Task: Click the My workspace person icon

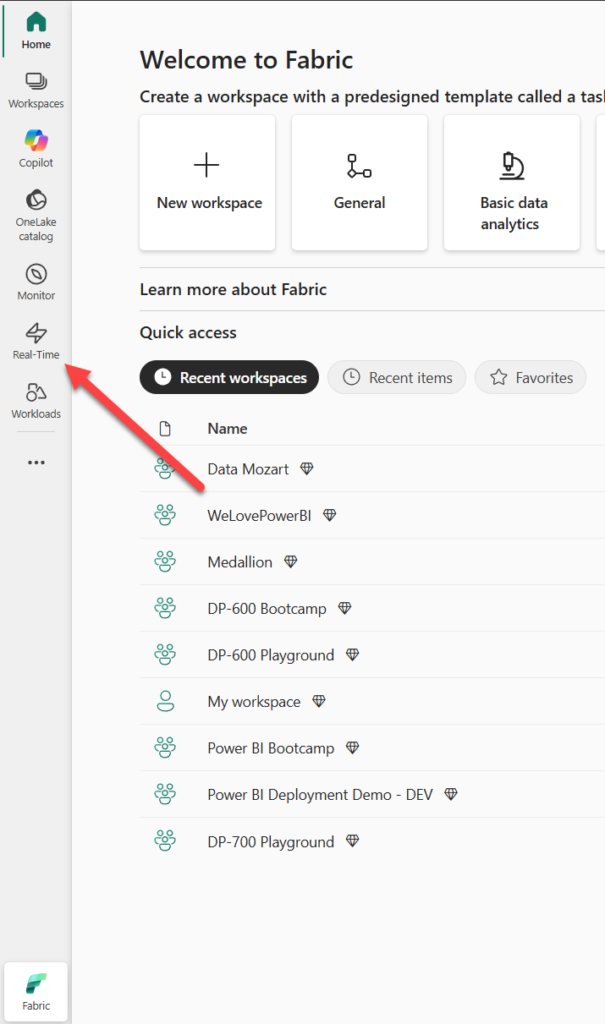Action: click(165, 702)
